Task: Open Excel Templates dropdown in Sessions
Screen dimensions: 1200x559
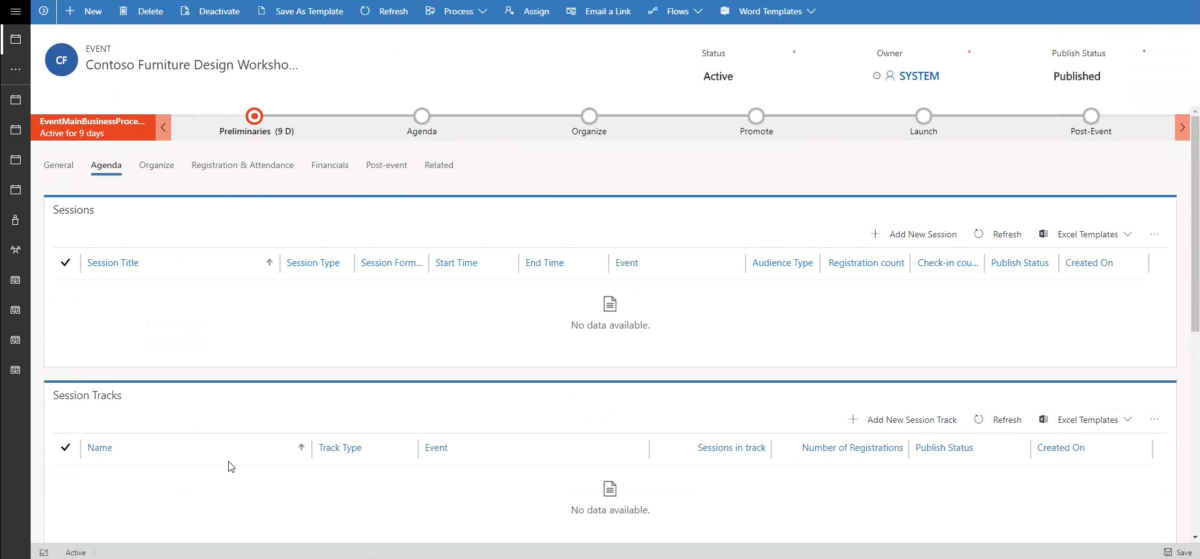Action: [1085, 234]
